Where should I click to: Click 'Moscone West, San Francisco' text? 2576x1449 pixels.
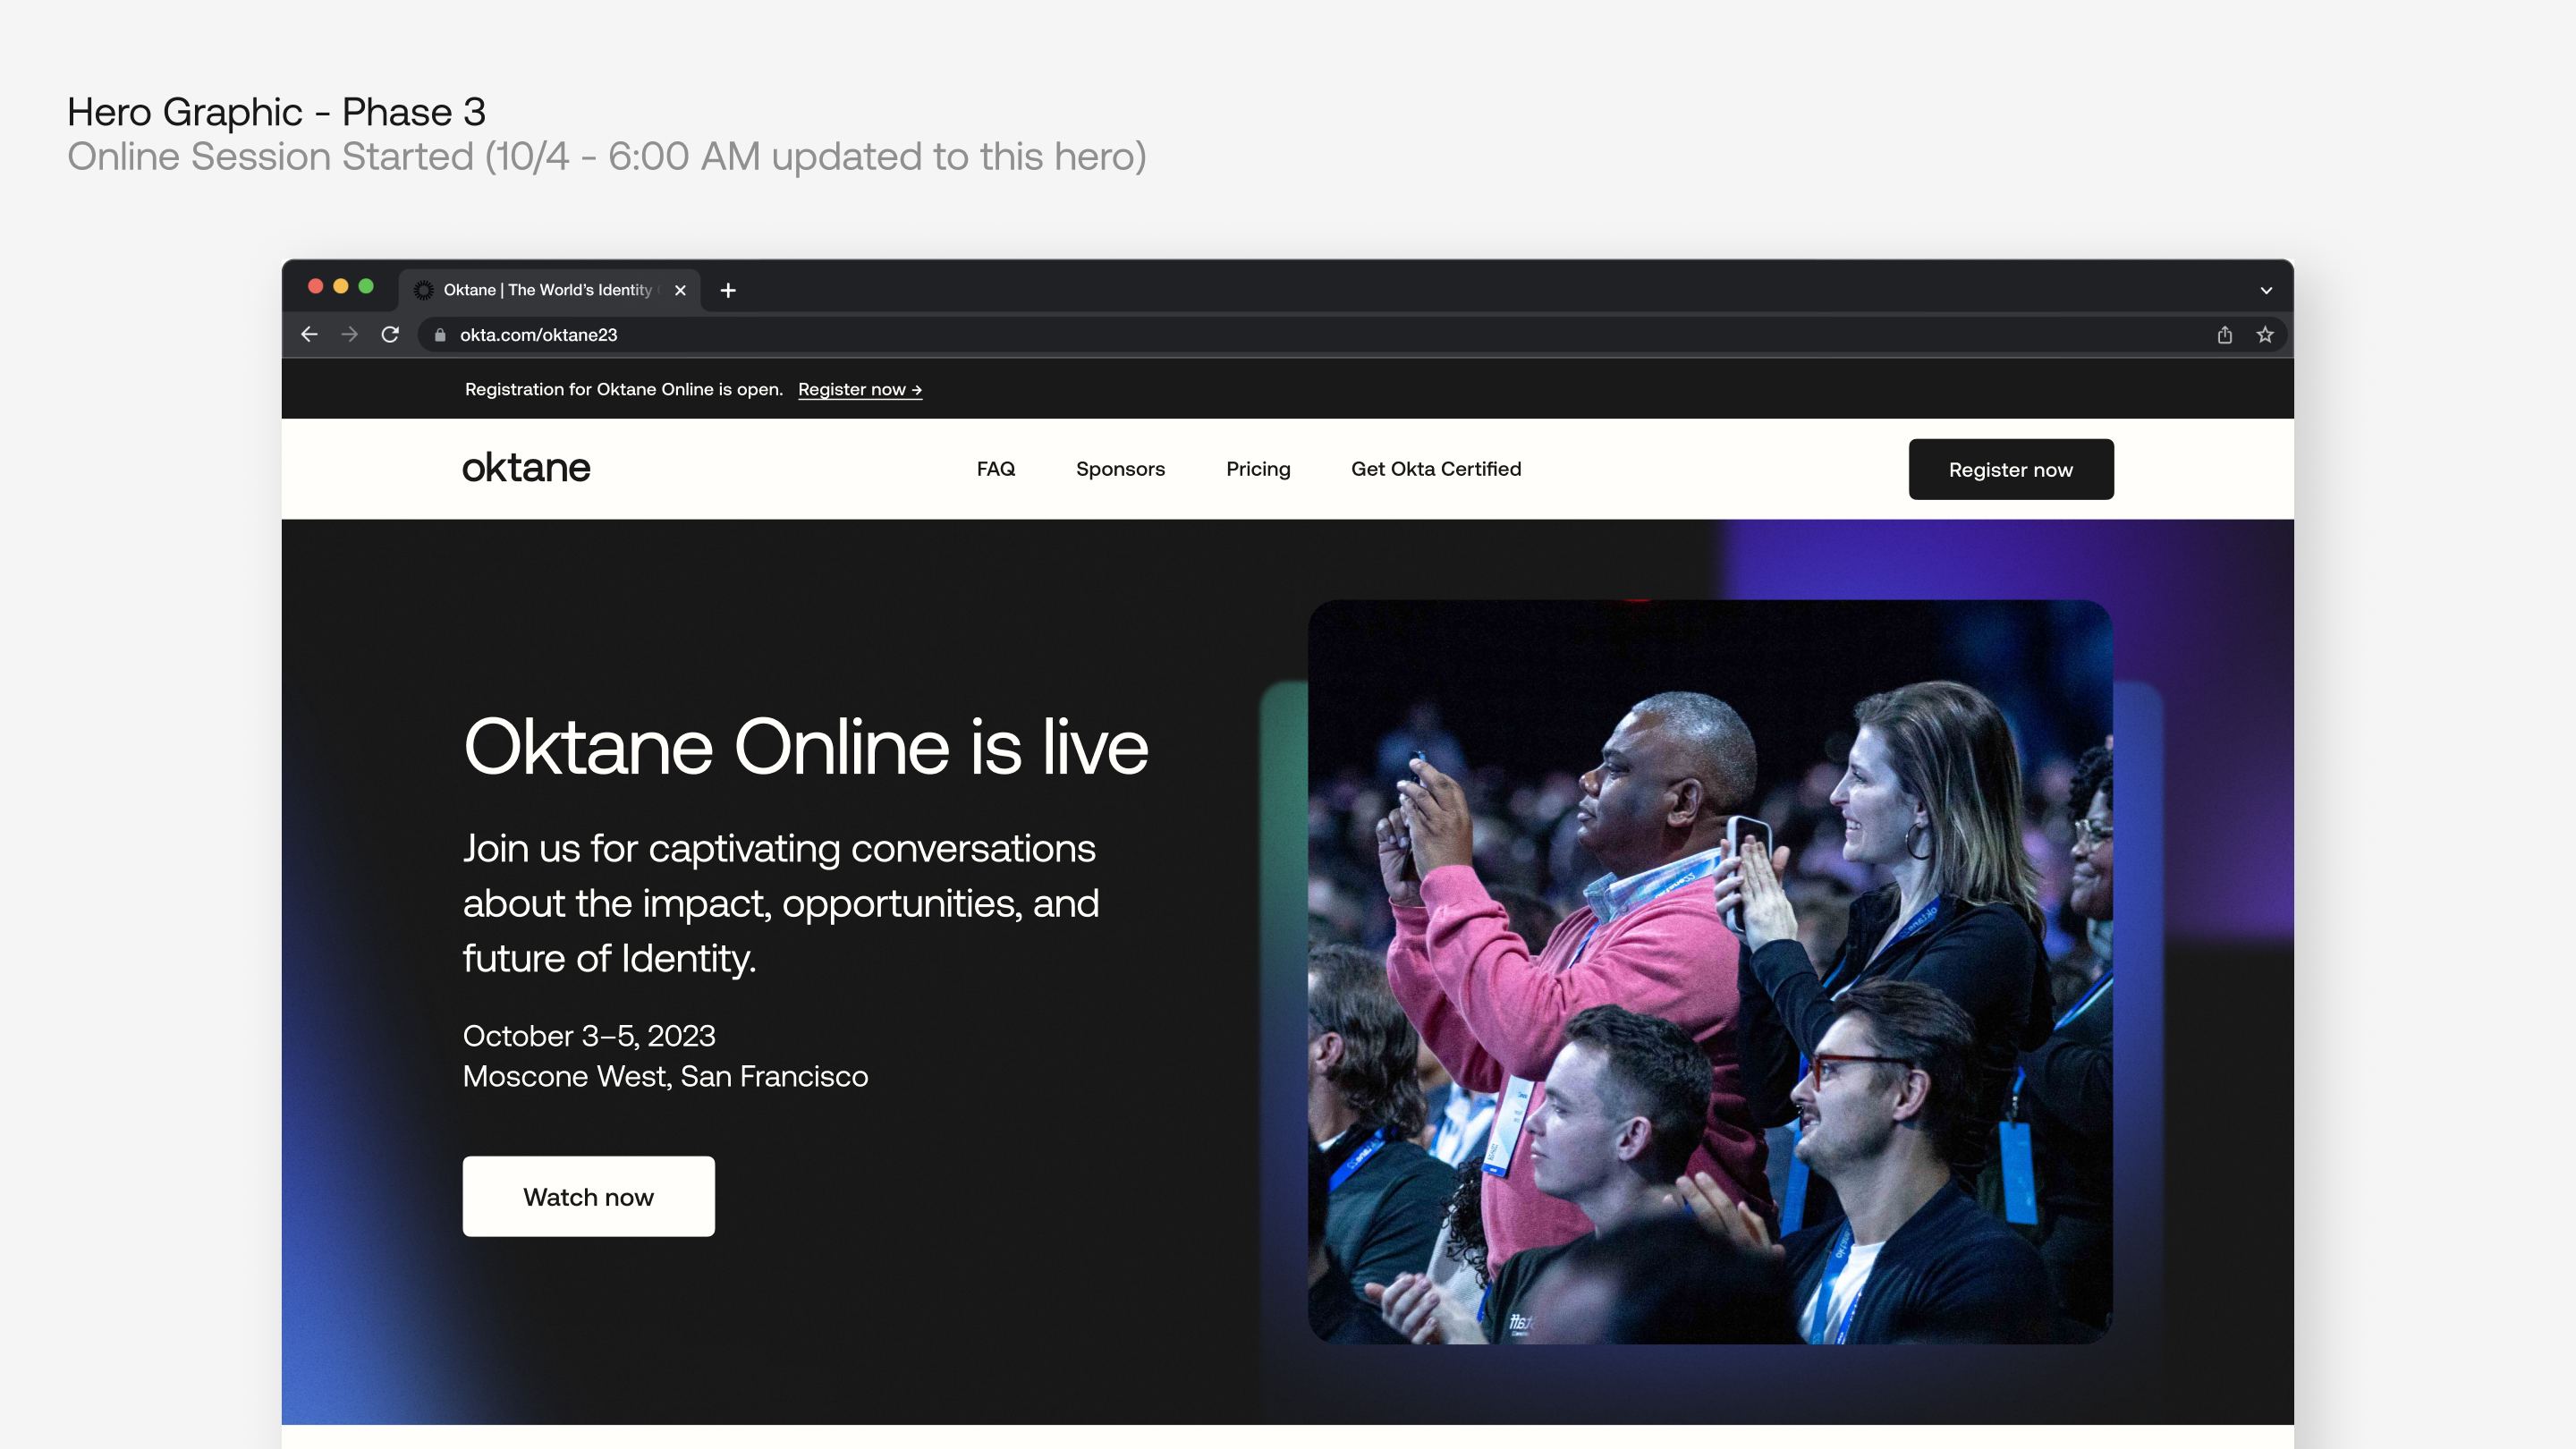tap(665, 1077)
